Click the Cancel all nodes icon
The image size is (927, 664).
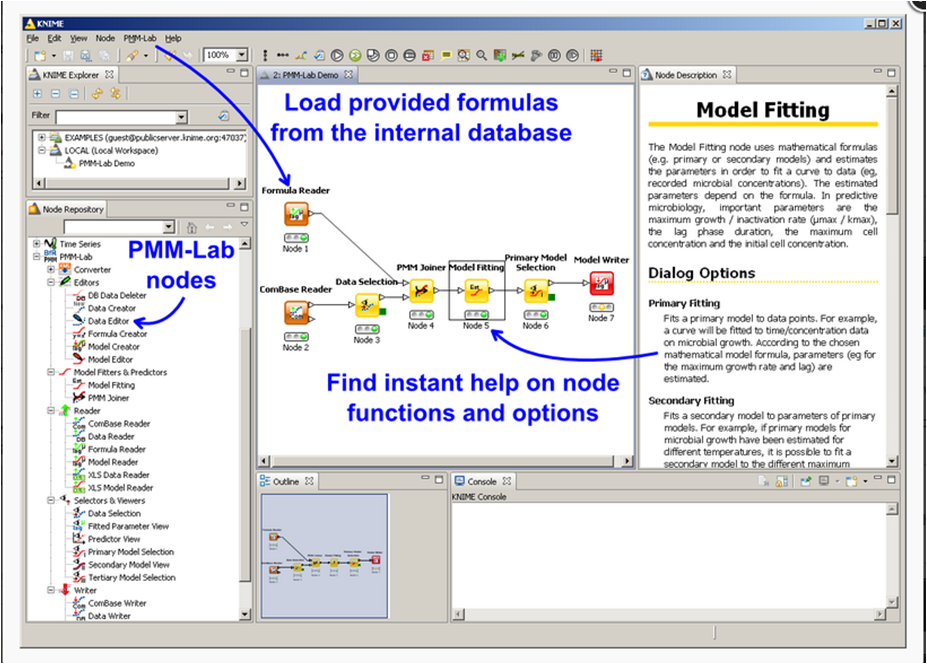coord(409,56)
